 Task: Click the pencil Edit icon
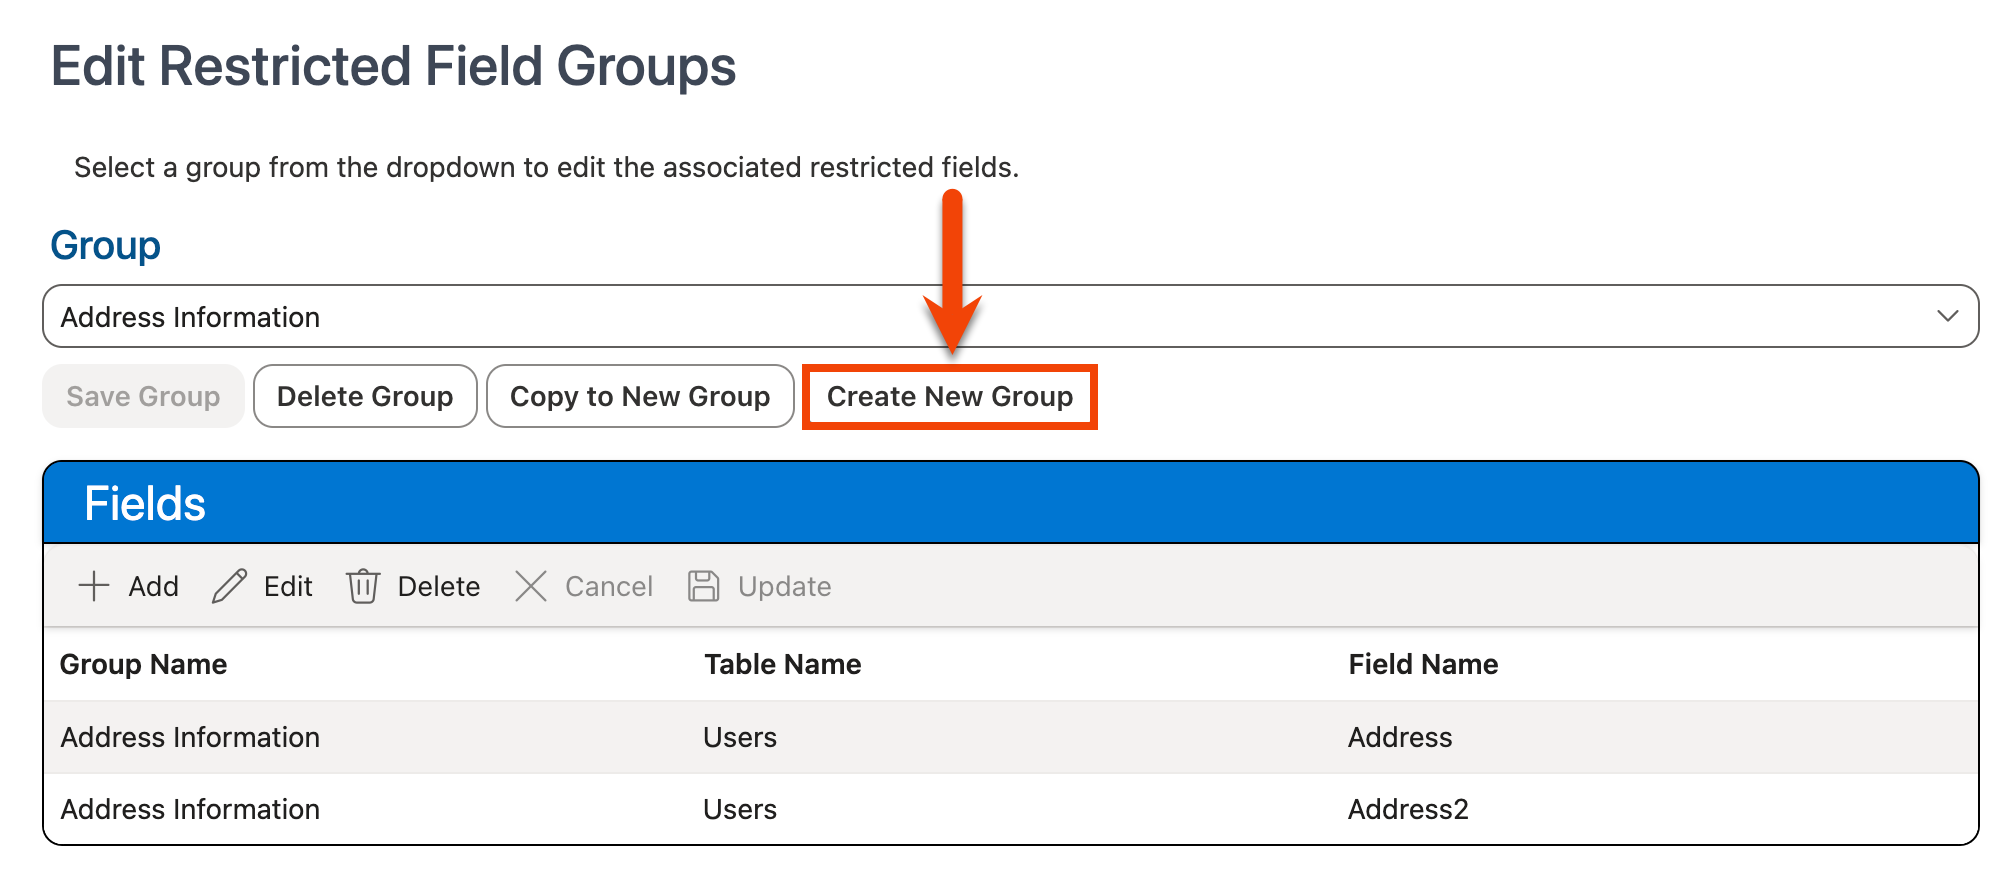pos(229,586)
